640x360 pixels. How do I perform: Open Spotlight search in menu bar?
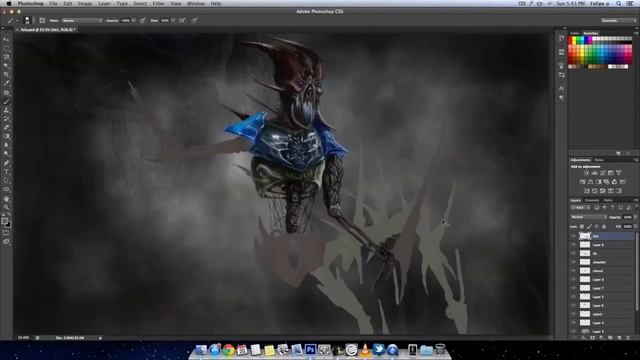(619, 4)
